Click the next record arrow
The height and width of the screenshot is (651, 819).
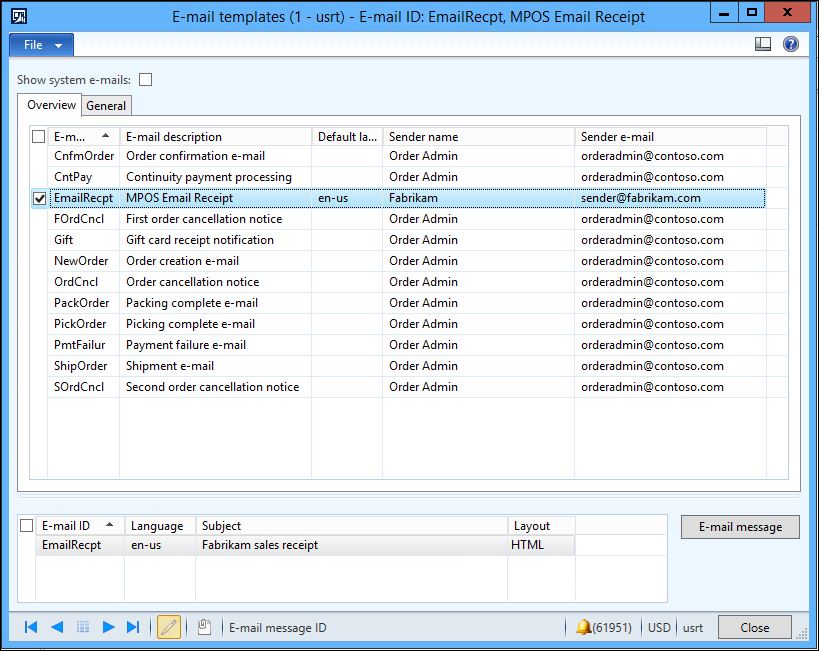109,627
